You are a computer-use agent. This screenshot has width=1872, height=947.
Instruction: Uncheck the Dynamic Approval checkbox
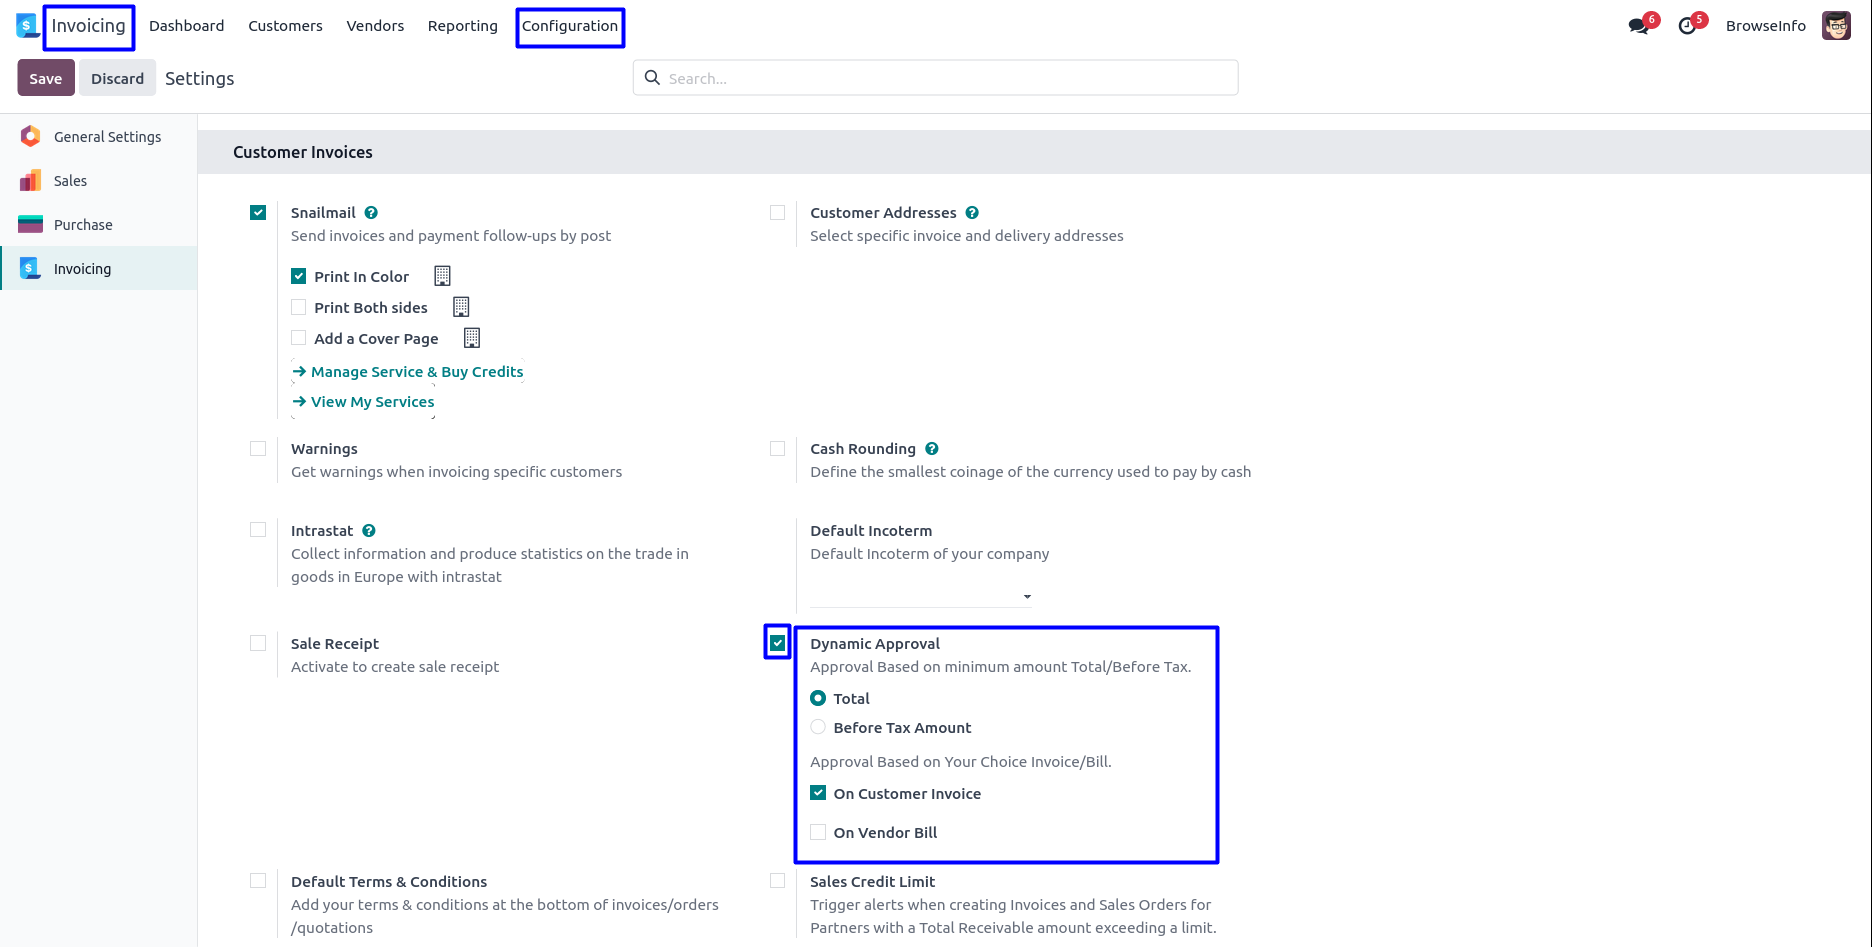pyautogui.click(x=778, y=643)
